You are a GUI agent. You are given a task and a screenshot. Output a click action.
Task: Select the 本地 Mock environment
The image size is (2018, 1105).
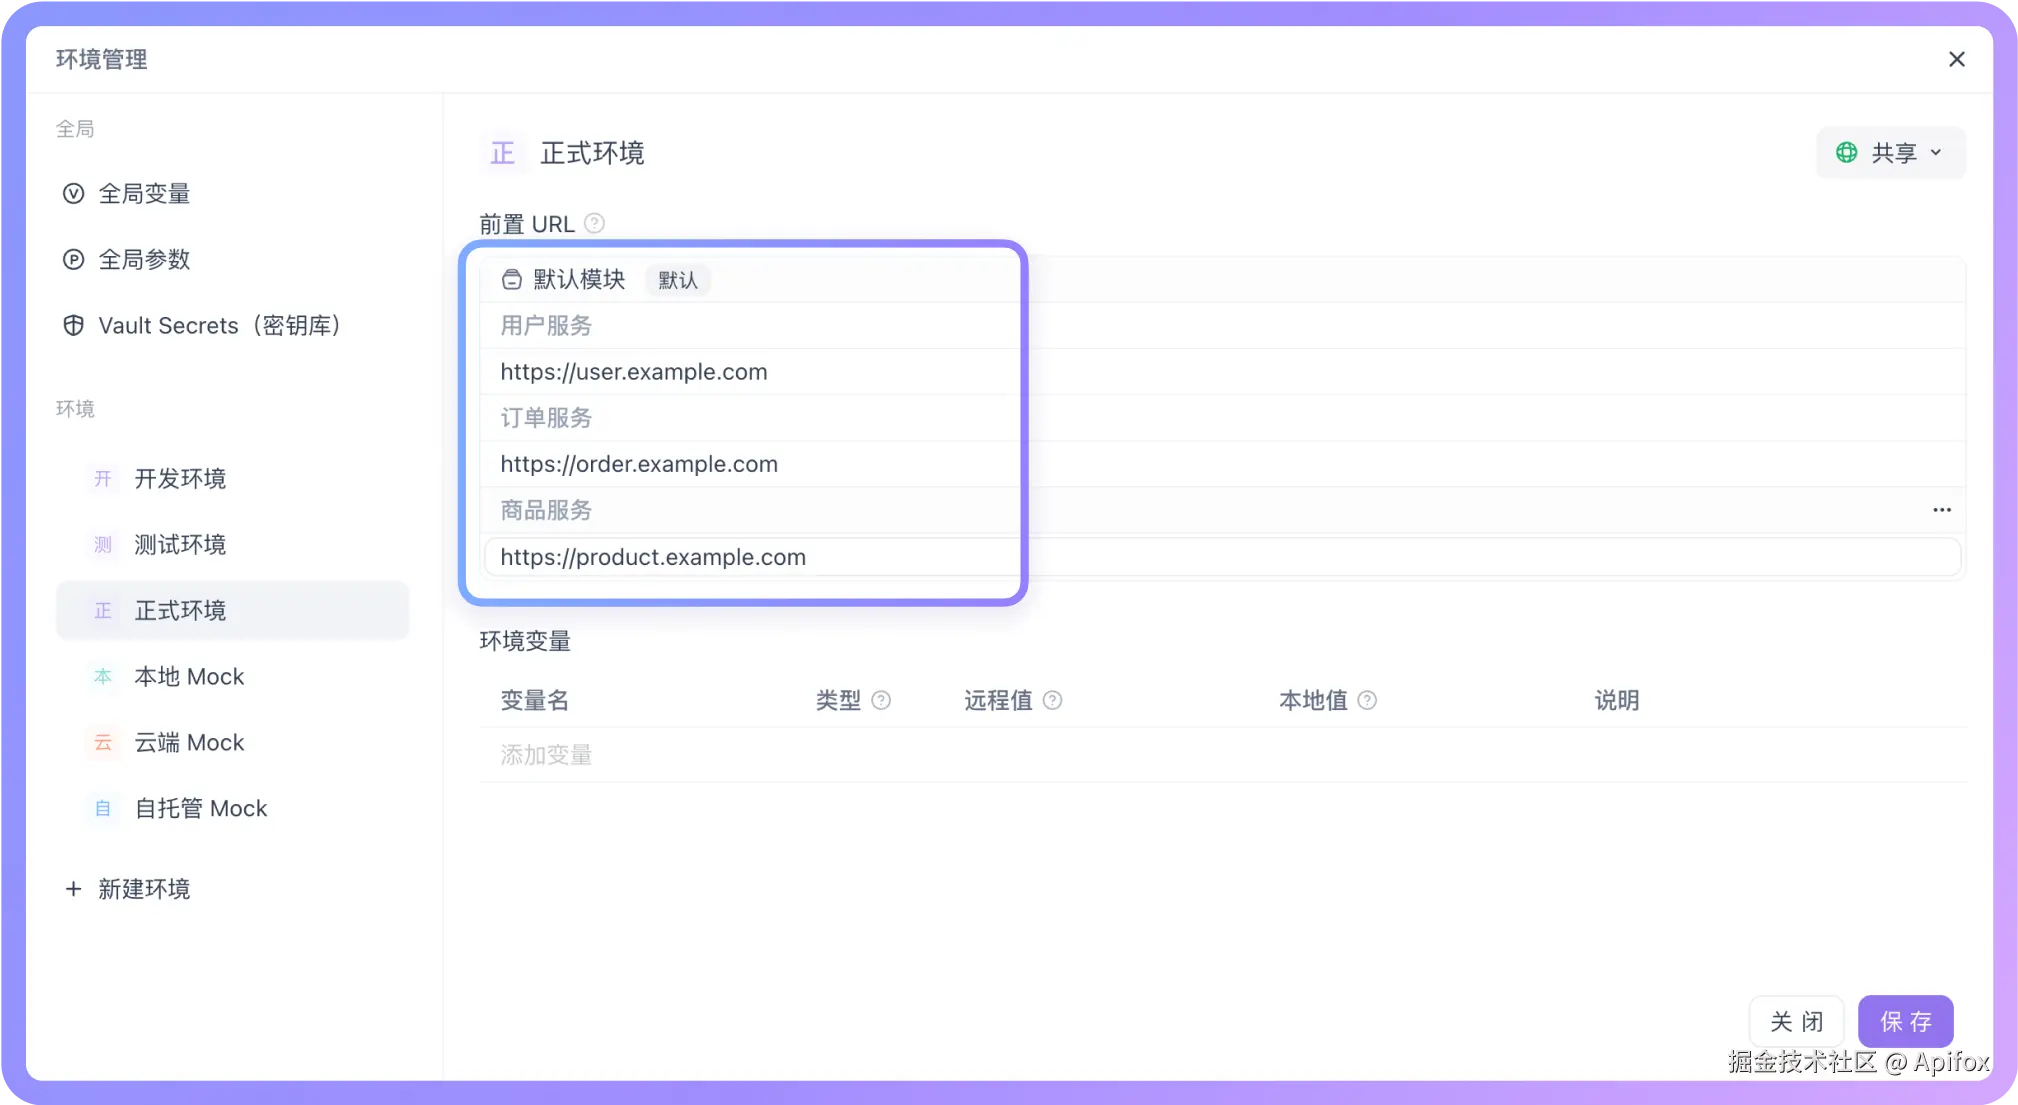189,677
